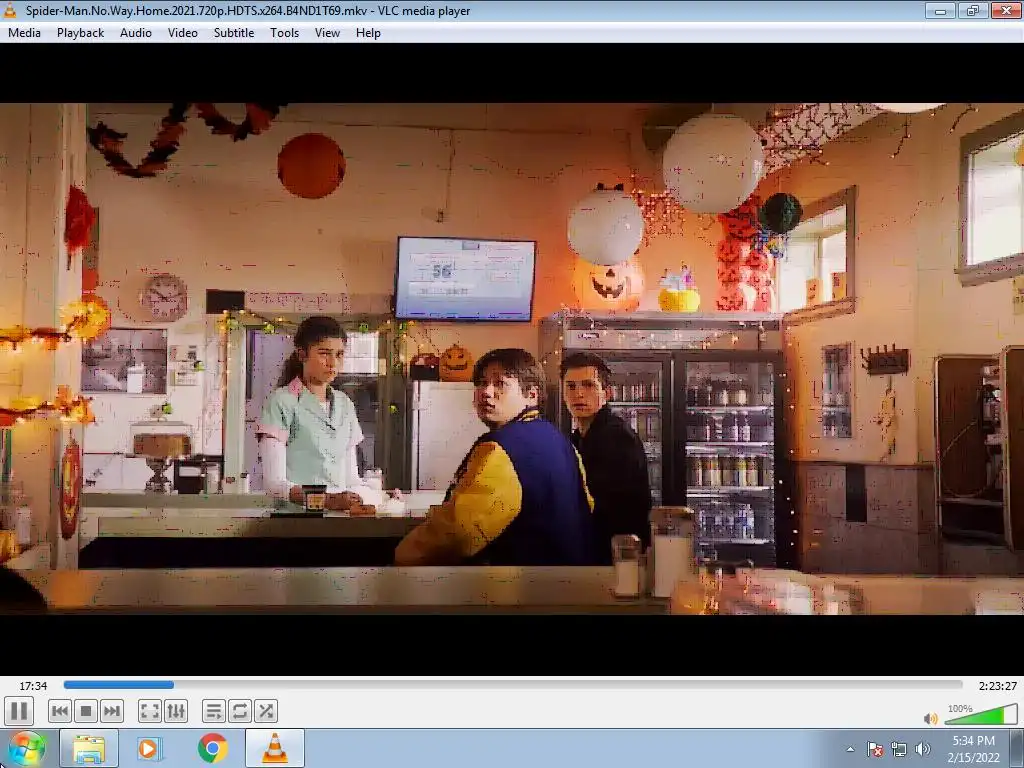Launch Windows Media Player from taskbar
The width and height of the screenshot is (1024, 768).
pyautogui.click(x=148, y=748)
